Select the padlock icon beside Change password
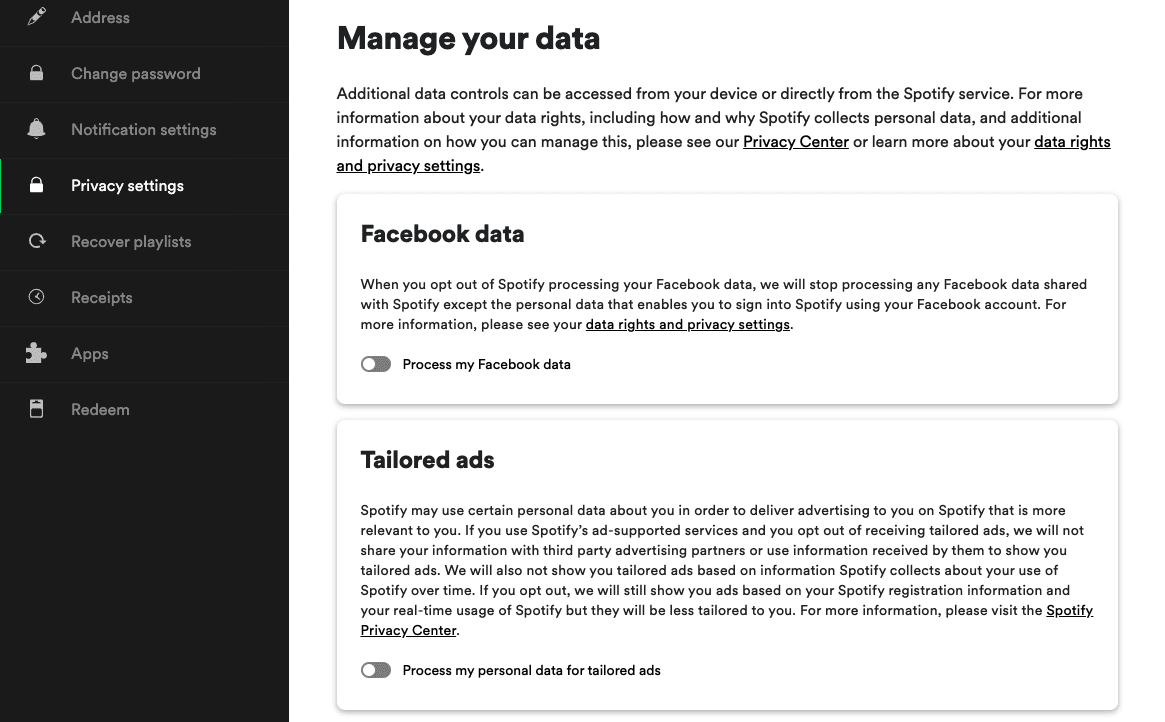This screenshot has height=722, width=1165. coord(37,73)
